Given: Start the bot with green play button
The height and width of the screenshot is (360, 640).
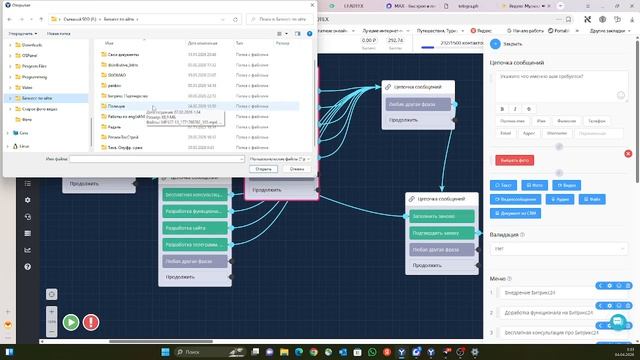Looking at the screenshot, I should coord(71,322).
